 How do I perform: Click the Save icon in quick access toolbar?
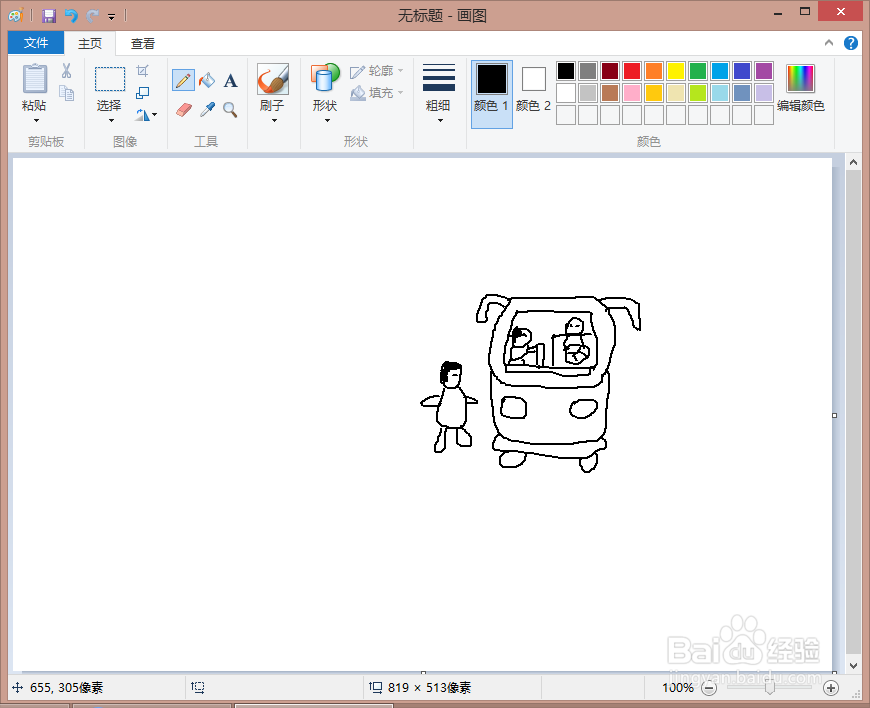tap(49, 16)
